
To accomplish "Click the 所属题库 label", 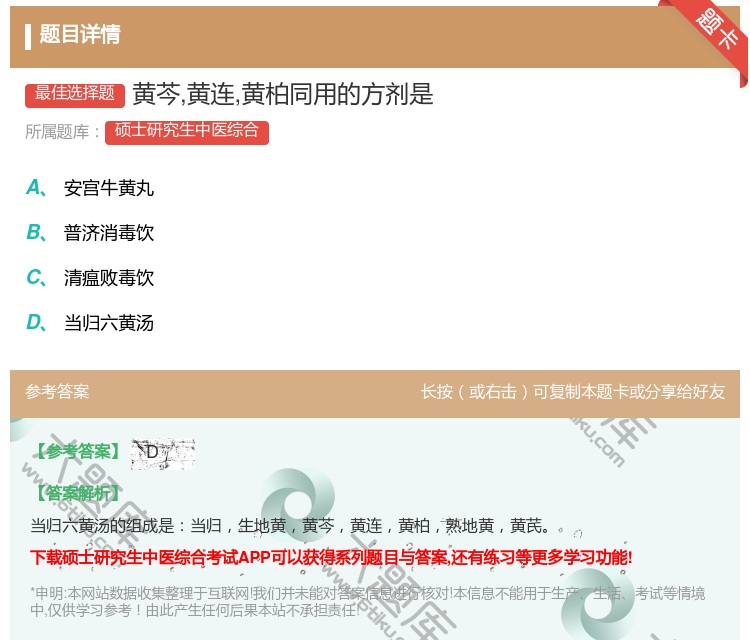I will pyautogui.click(x=62, y=132).
